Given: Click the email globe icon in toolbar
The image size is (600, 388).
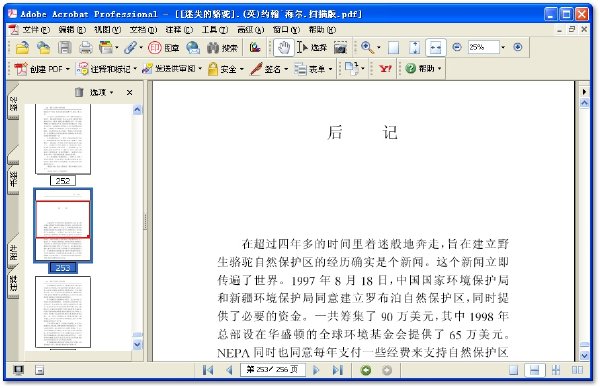Looking at the screenshot, I should pos(193,48).
